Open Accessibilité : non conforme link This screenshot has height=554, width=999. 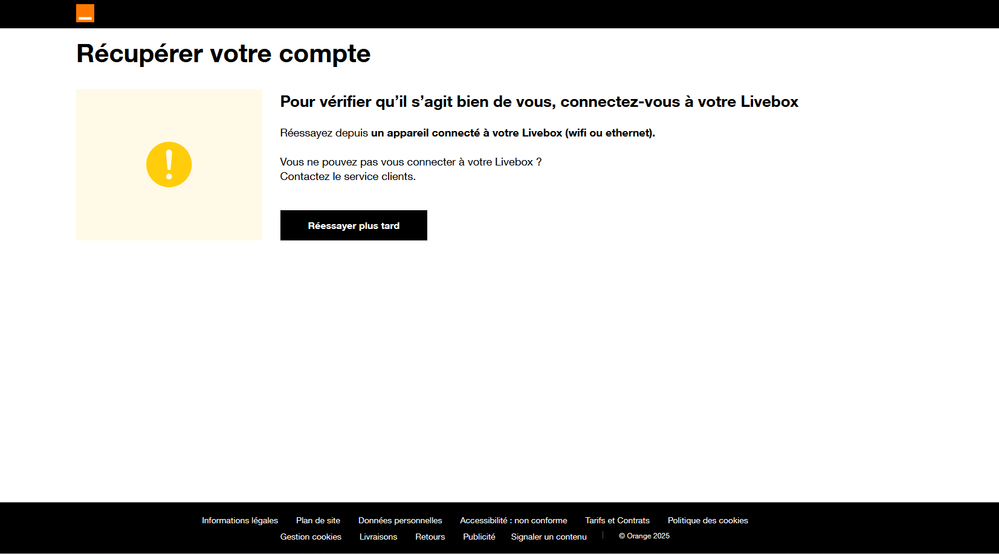point(514,520)
